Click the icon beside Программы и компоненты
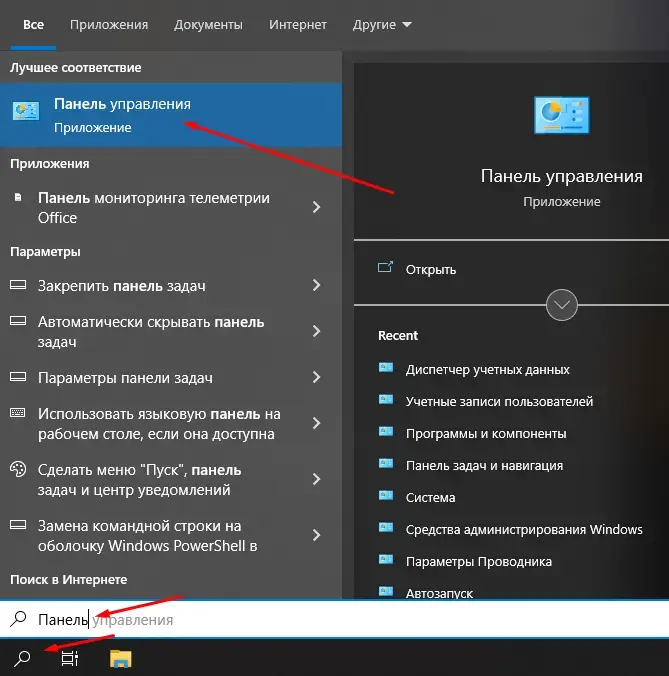Screen dimensions: 669x676 386,431
